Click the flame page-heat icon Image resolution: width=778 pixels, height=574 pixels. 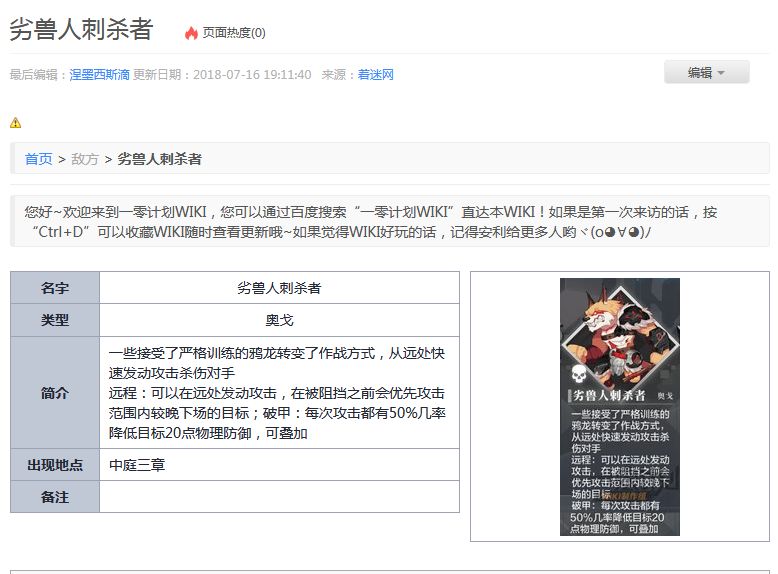coord(191,33)
